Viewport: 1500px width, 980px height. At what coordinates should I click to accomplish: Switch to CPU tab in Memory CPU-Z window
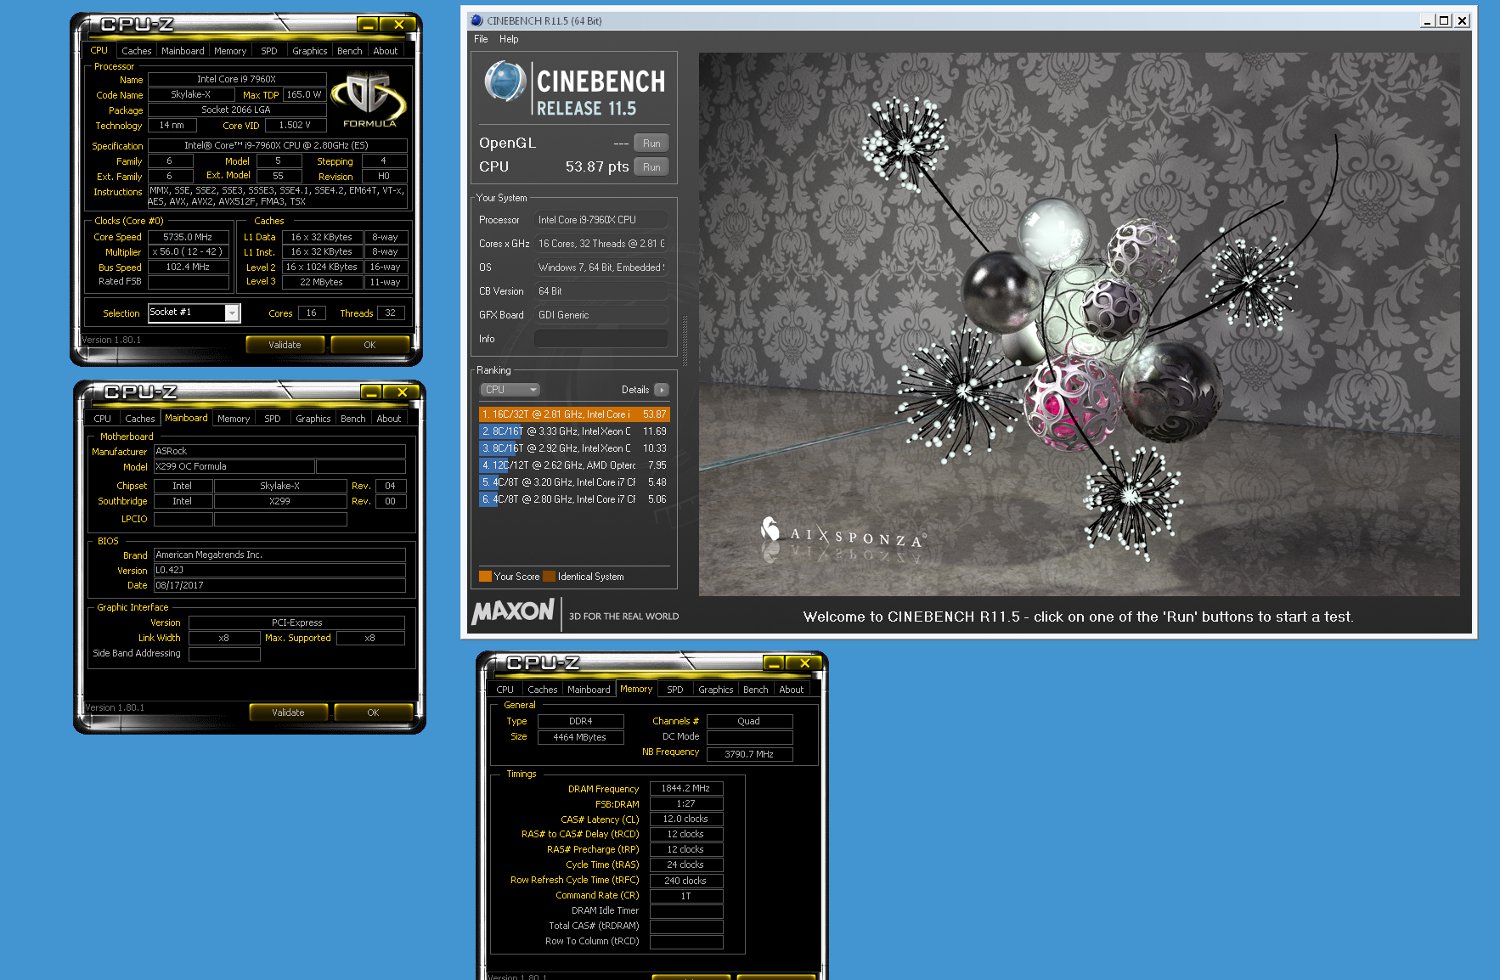click(505, 690)
